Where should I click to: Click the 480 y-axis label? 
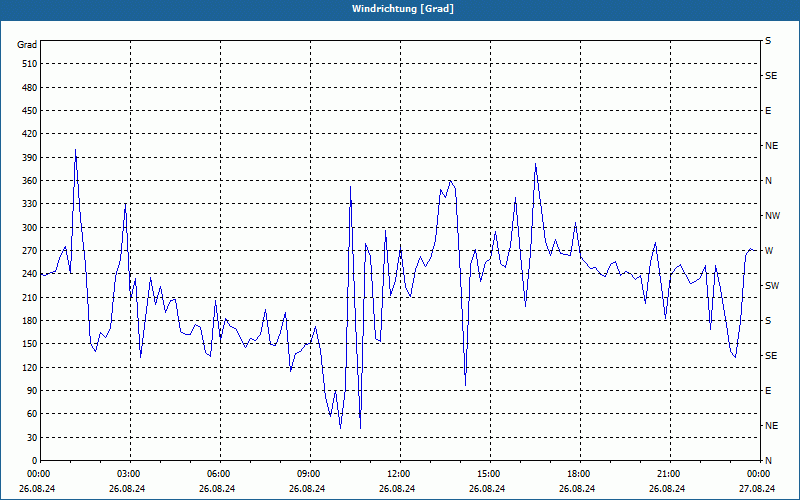pyautogui.click(x=30, y=88)
